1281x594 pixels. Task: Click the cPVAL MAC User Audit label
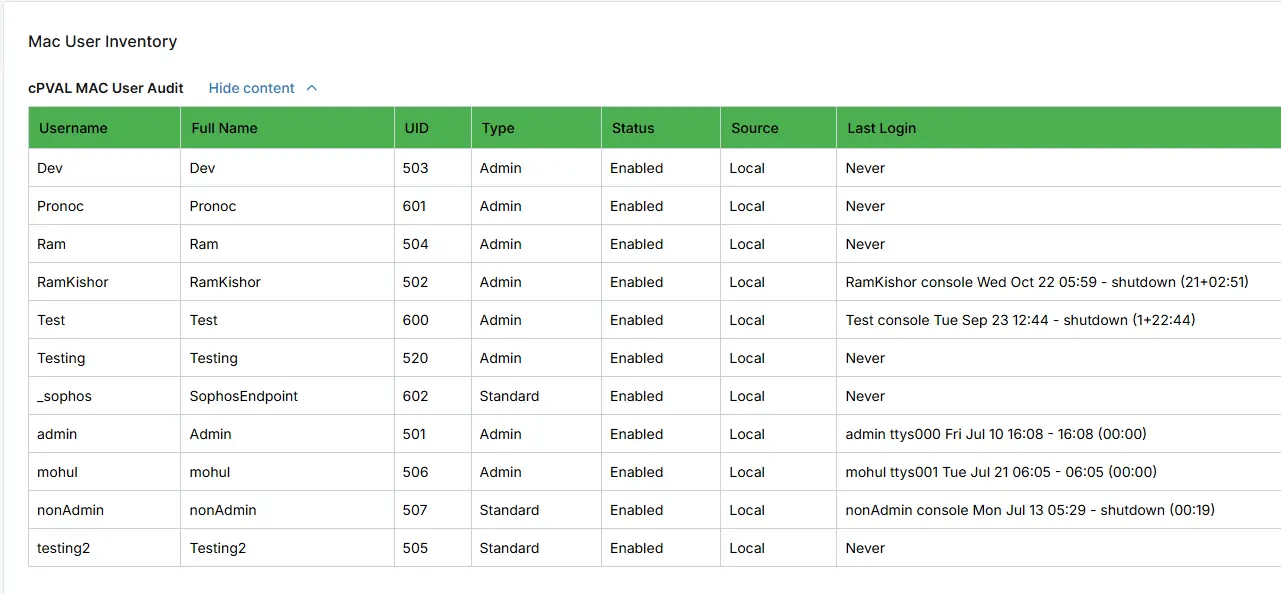tap(106, 88)
